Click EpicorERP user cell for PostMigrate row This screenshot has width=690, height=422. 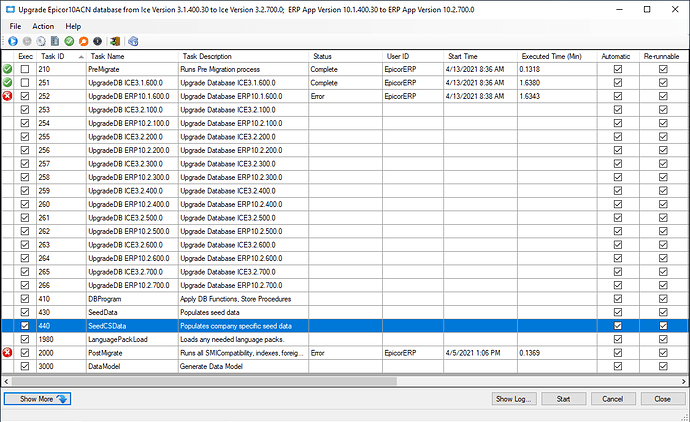[413, 353]
